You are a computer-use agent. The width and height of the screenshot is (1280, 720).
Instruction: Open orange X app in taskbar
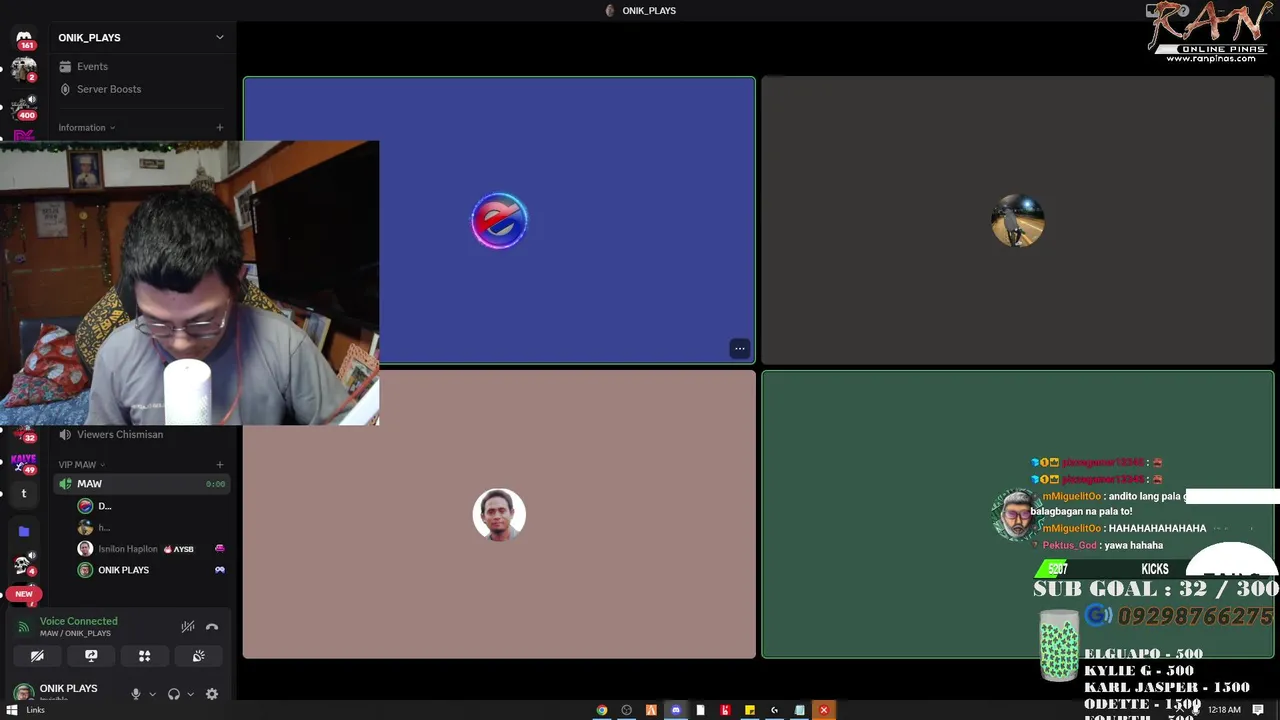pos(824,710)
